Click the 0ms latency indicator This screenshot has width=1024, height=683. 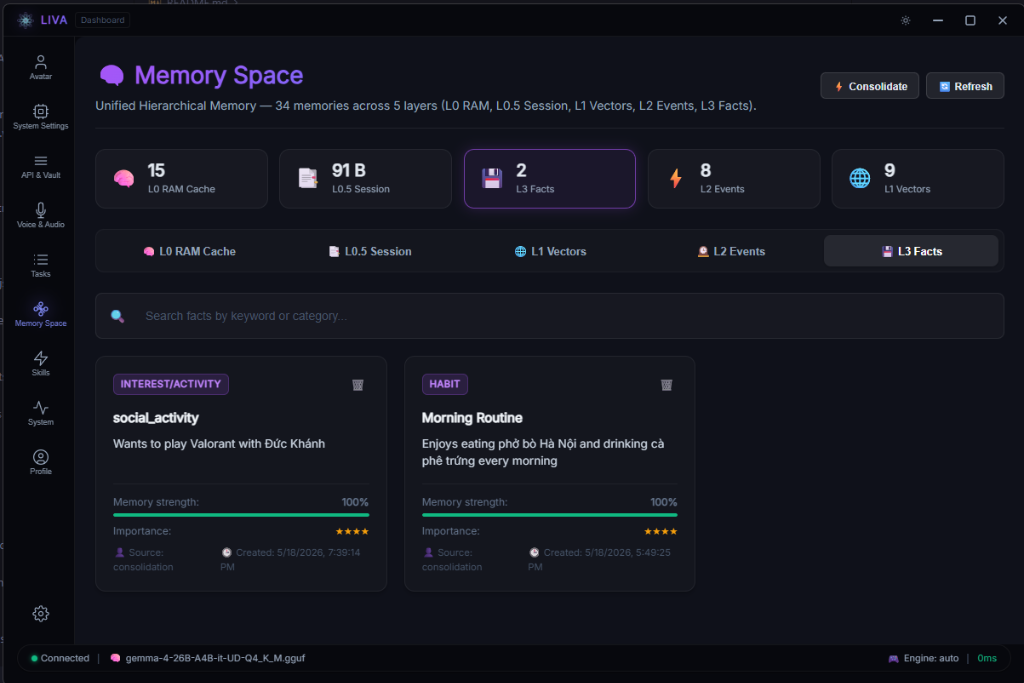(x=987, y=658)
